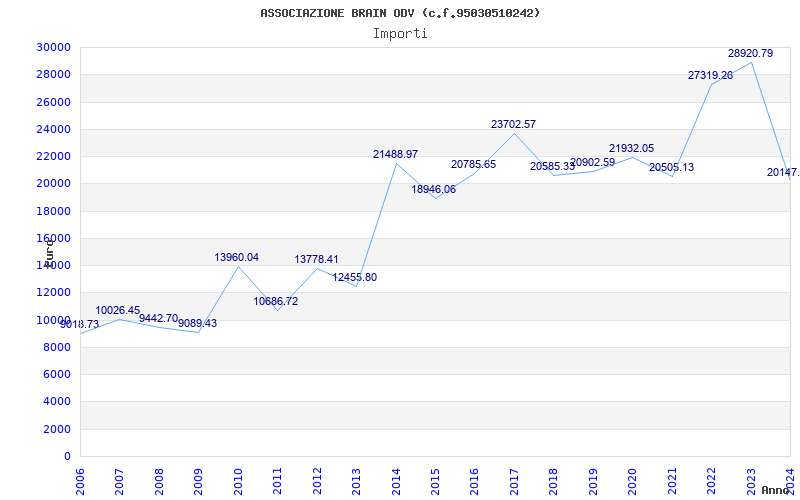Click the 24000 y-axis tick label
This screenshot has height=500, width=800.
pos(54,129)
